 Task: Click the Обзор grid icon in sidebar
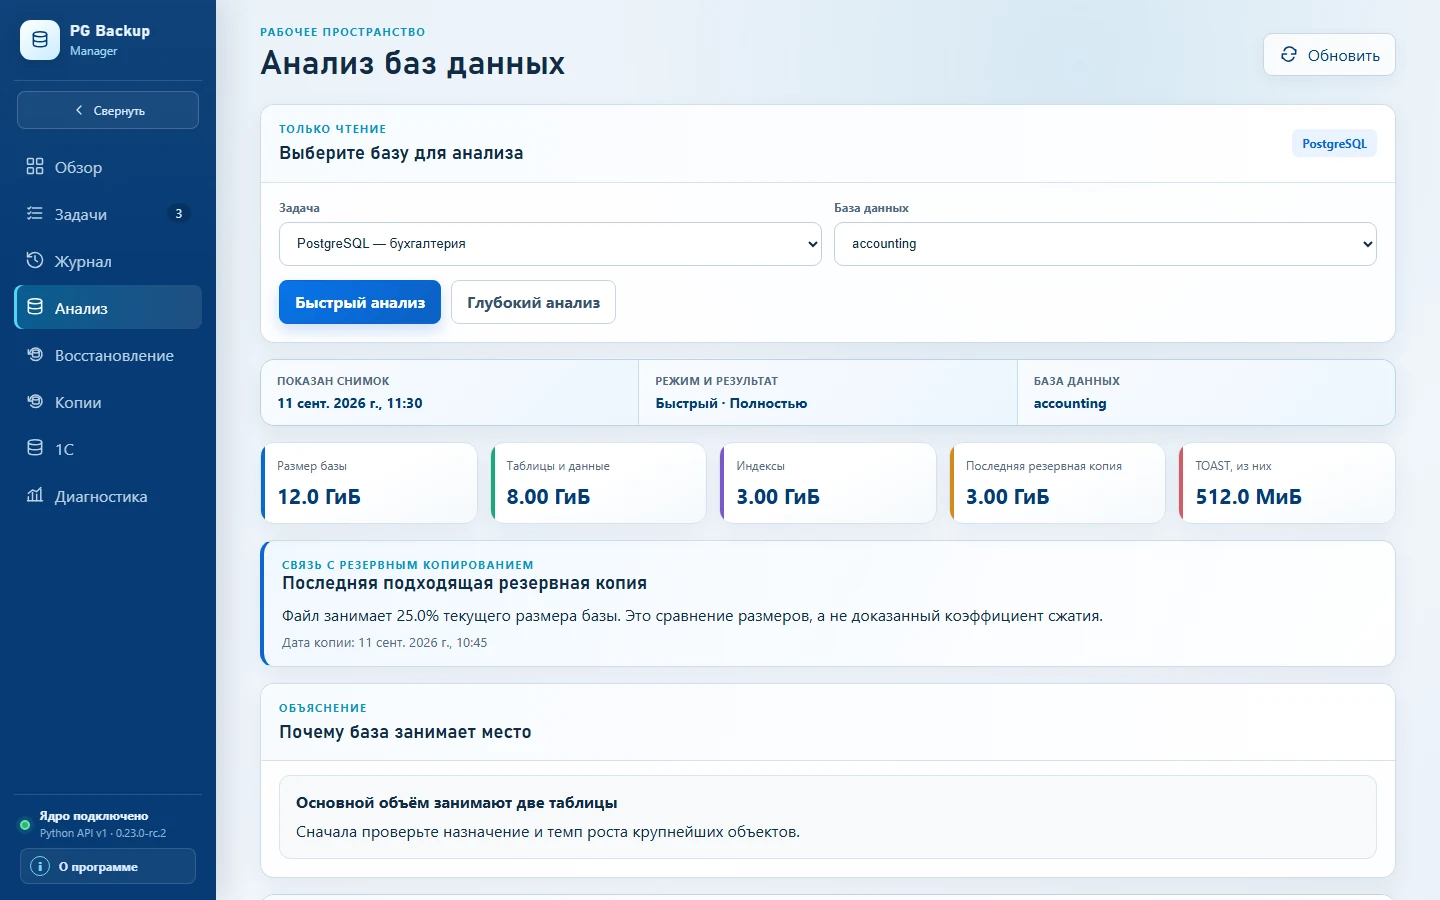tap(35, 166)
